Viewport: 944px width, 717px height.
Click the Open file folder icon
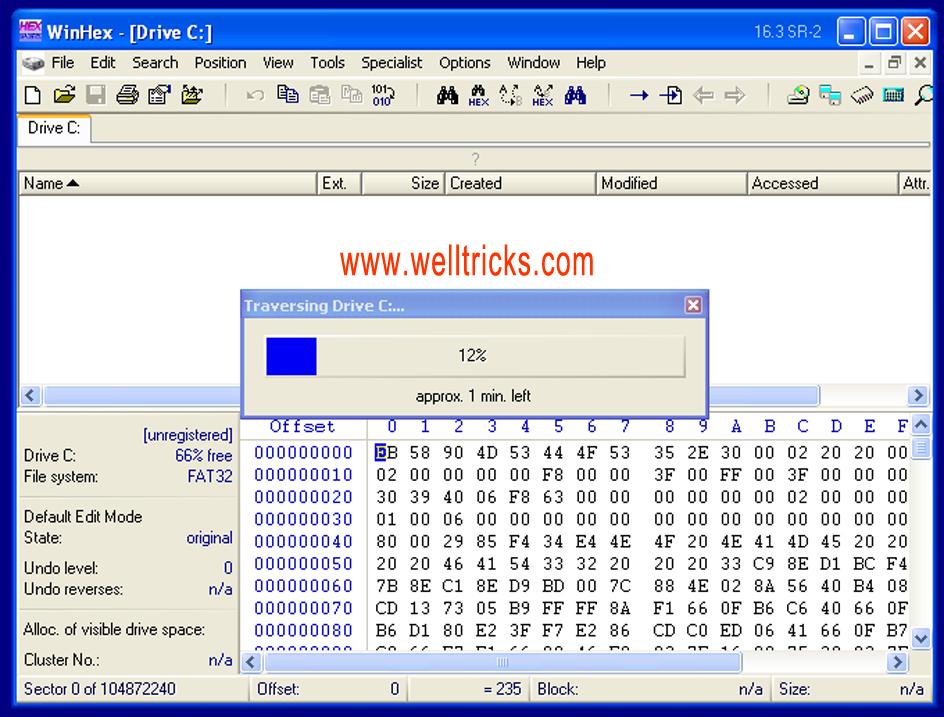[x=64, y=95]
